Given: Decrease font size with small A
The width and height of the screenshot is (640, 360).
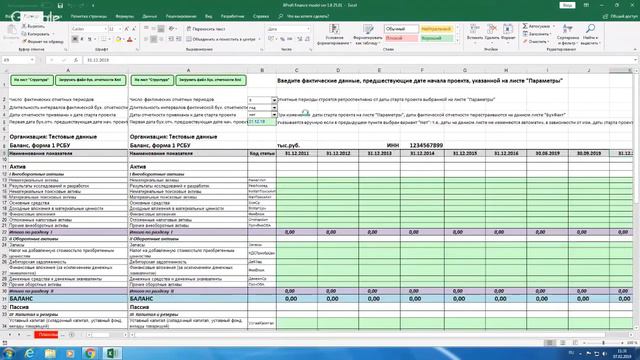Looking at the screenshot, I should [134, 29].
